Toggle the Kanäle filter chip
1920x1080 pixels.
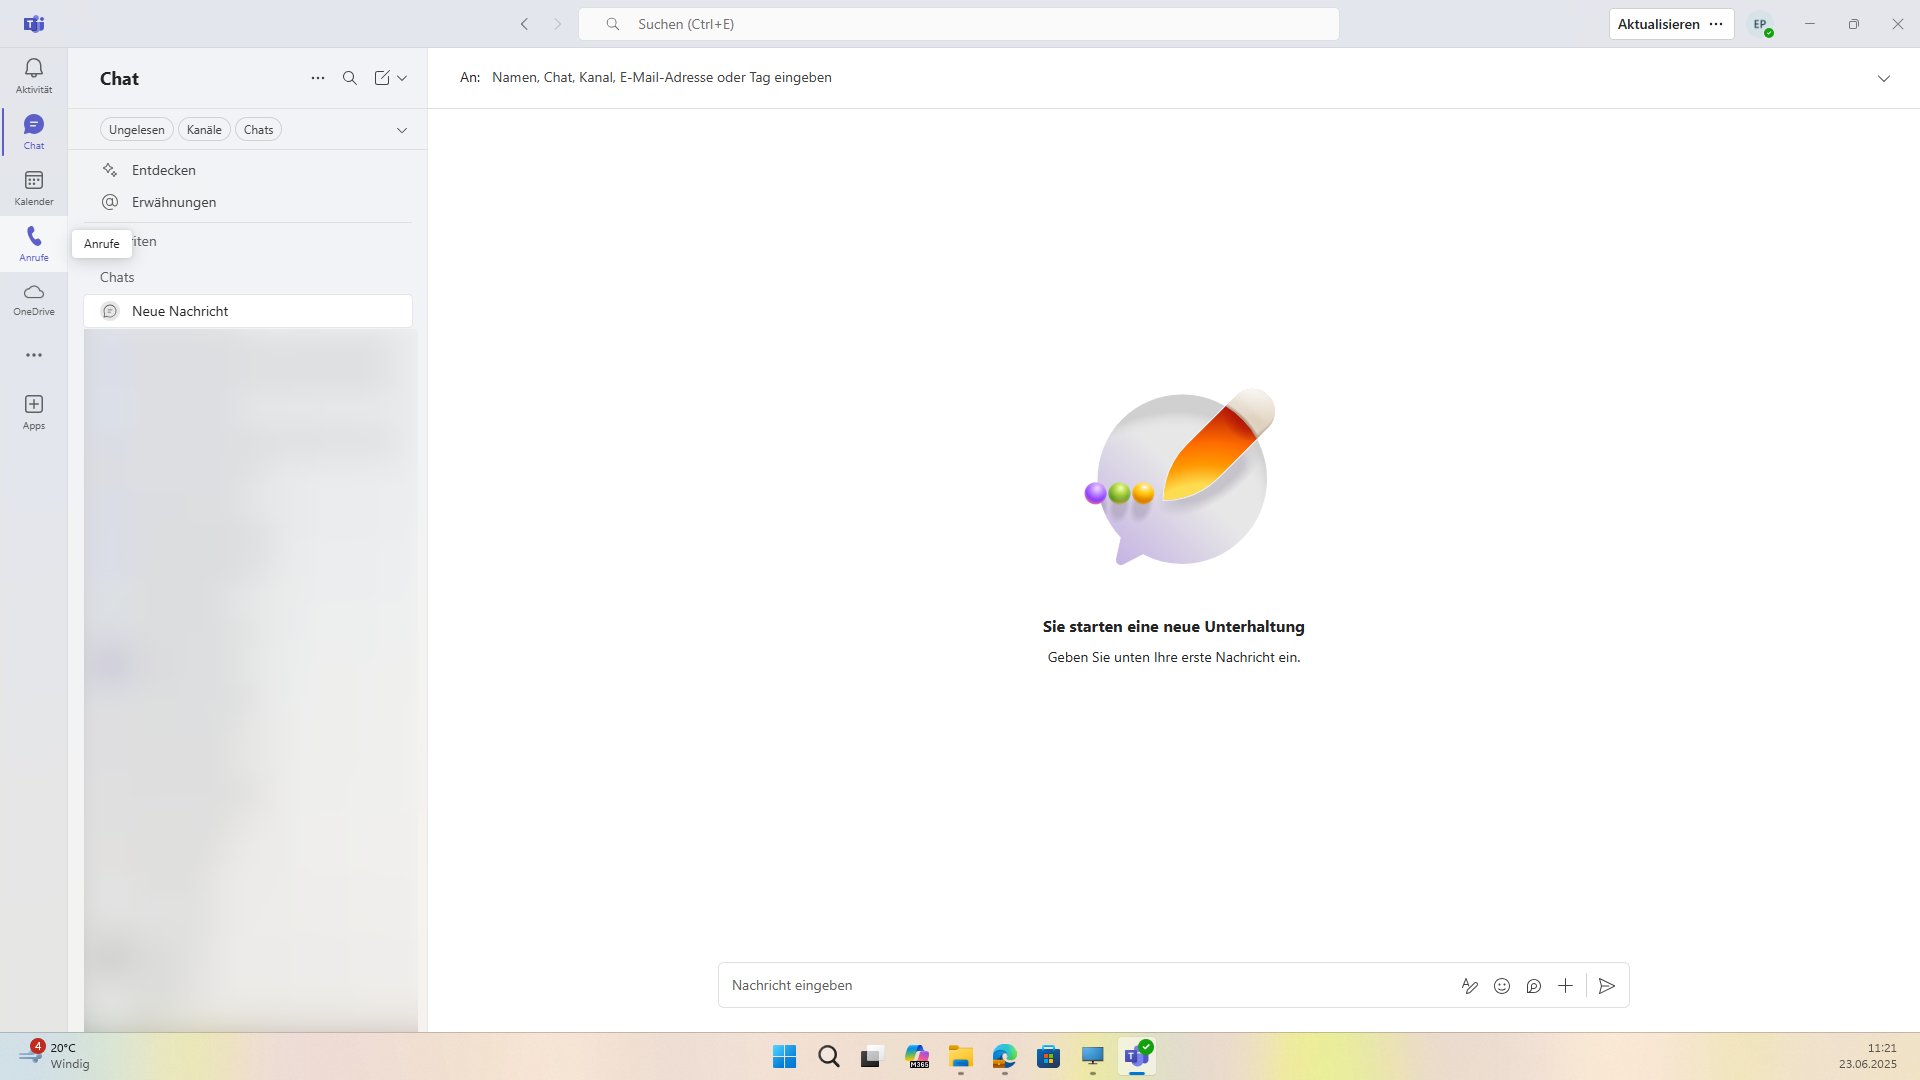coord(204,130)
